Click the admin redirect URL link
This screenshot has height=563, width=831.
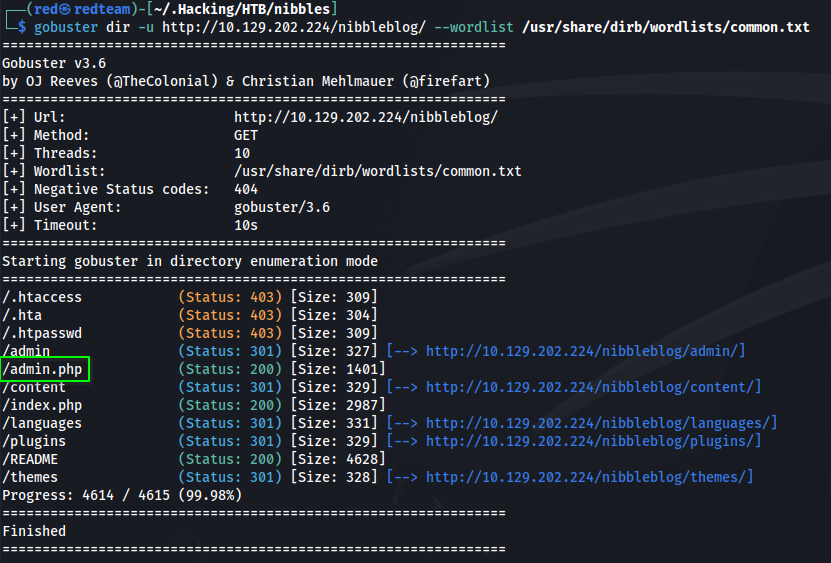pos(582,351)
